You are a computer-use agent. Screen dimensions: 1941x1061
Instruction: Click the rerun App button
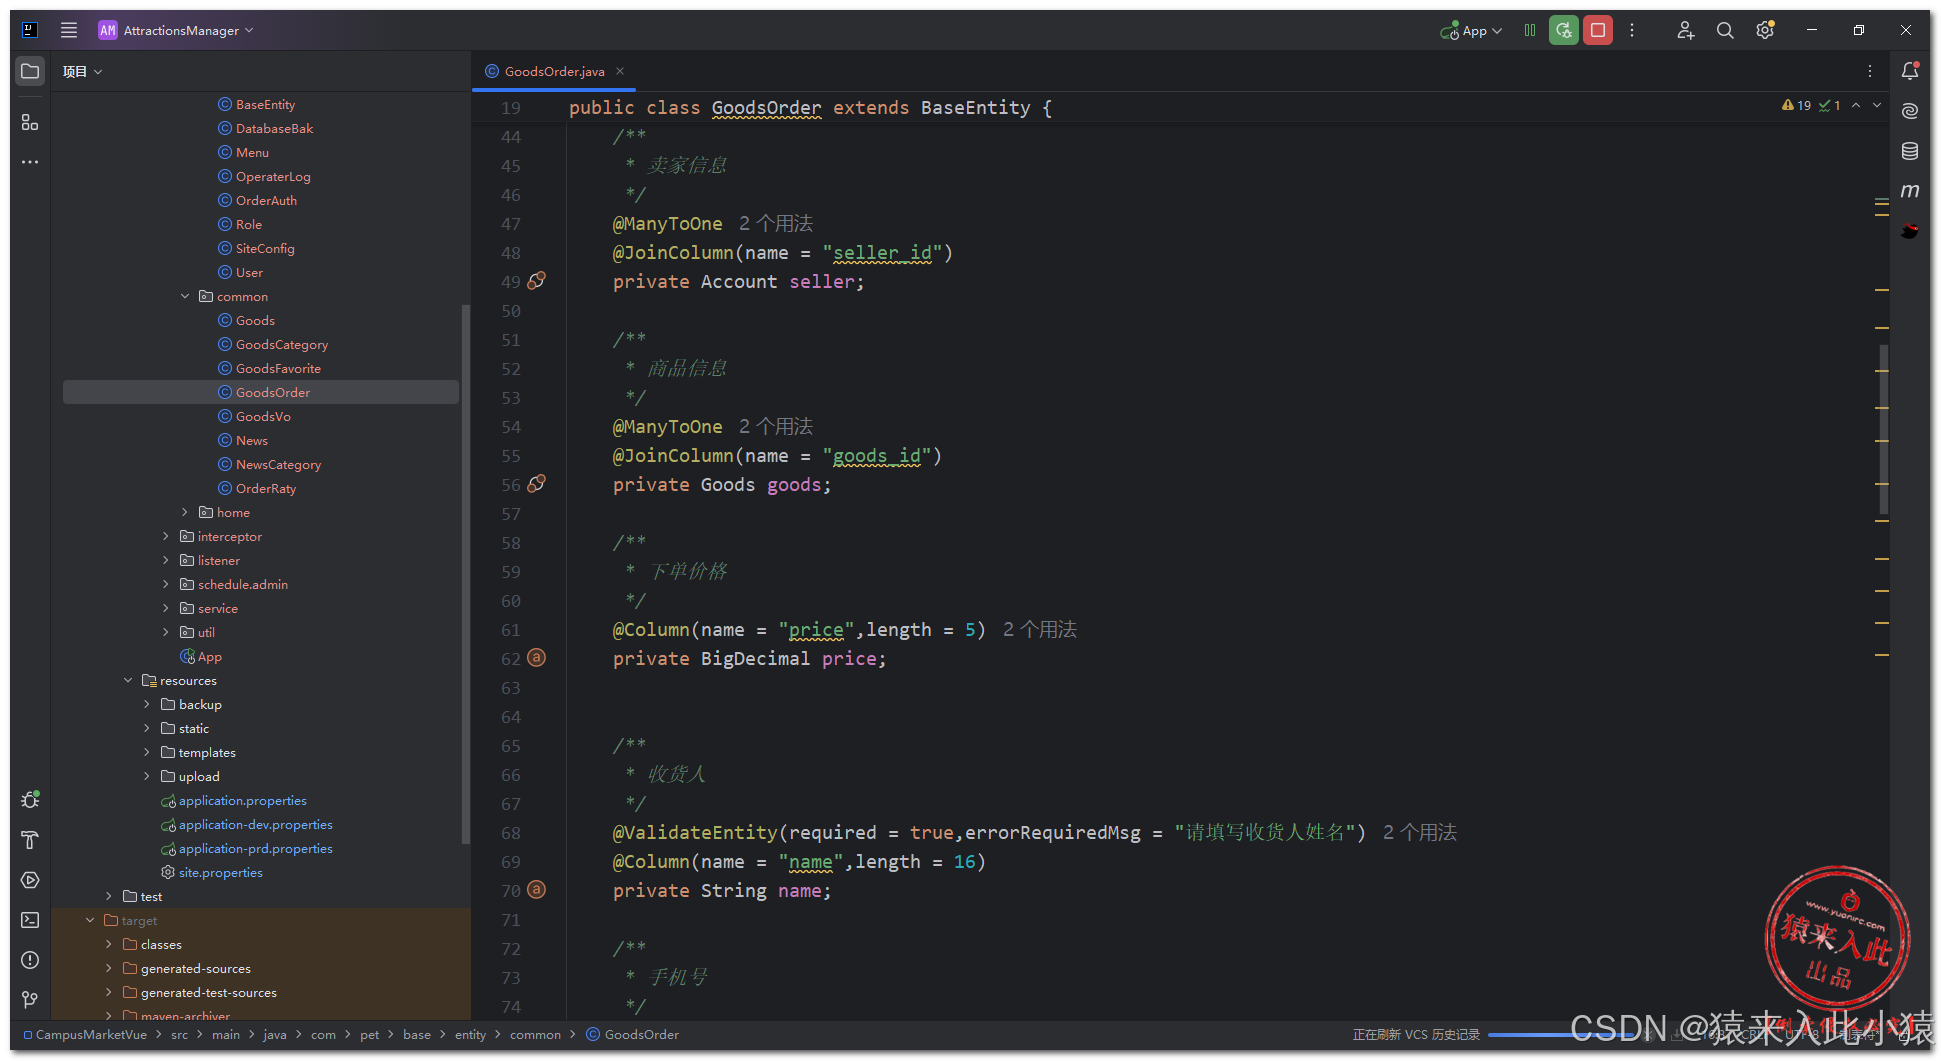click(1564, 30)
